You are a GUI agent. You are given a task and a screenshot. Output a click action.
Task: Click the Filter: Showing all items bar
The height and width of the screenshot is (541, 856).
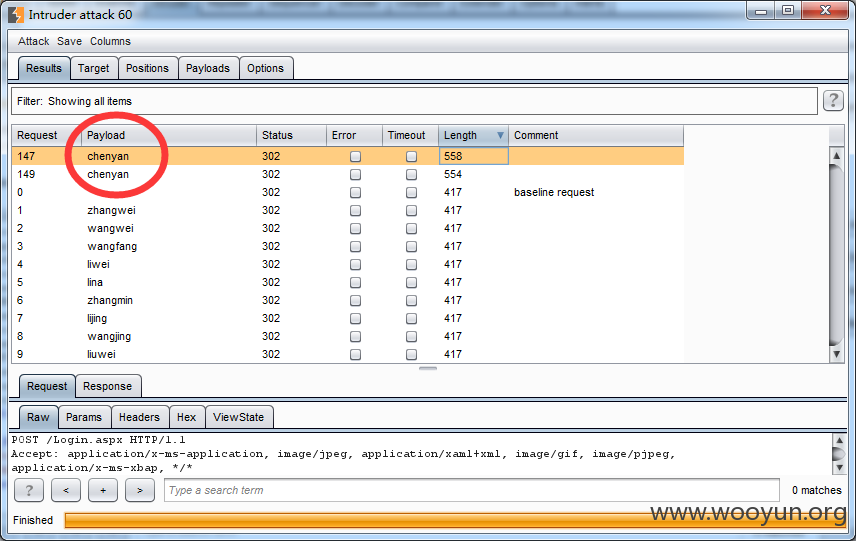[x=414, y=101]
